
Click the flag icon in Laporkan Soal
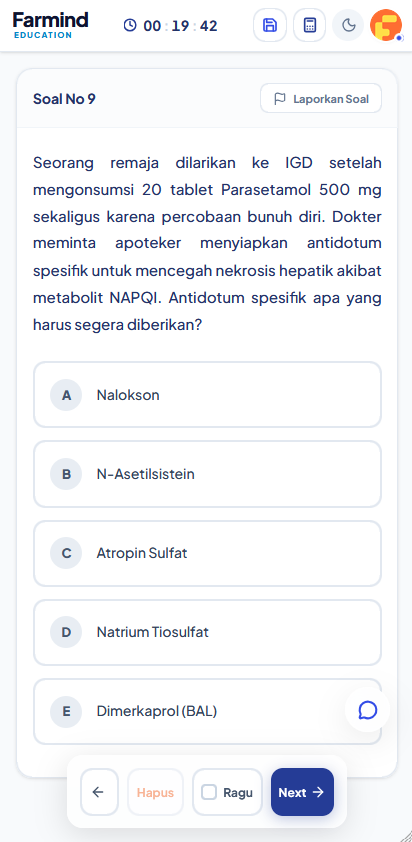[x=279, y=99]
